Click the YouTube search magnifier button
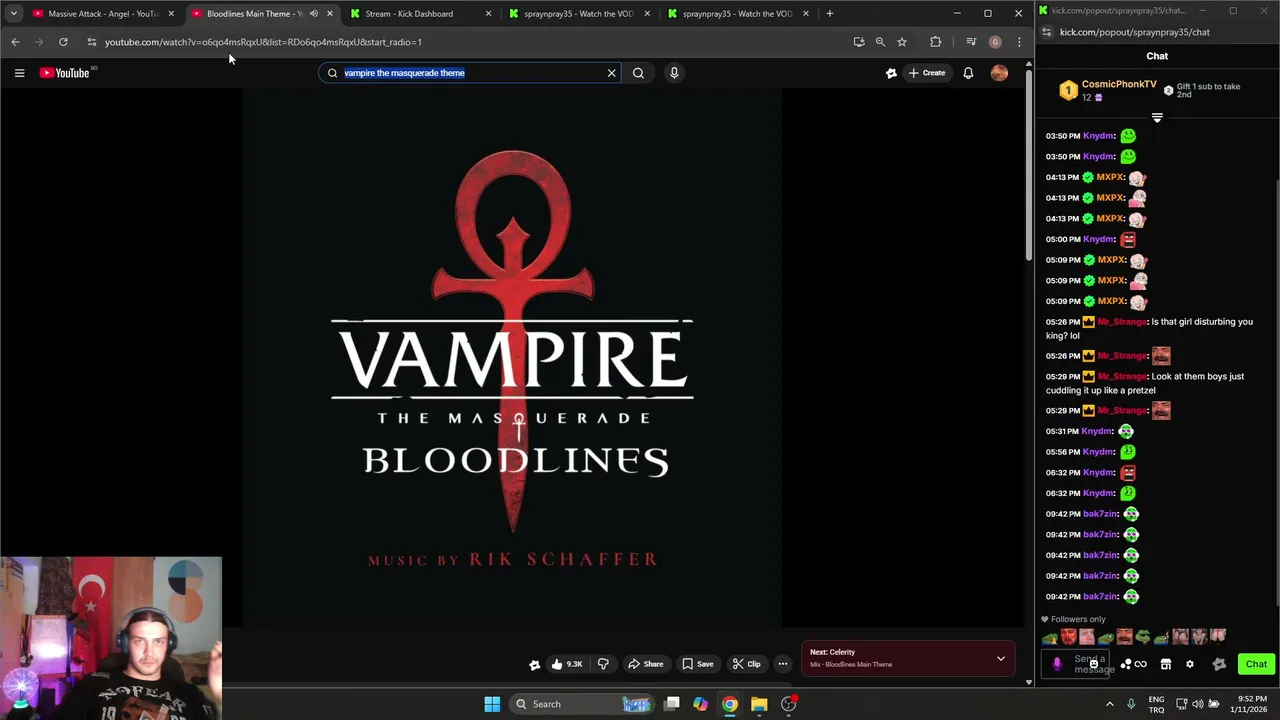 click(638, 73)
